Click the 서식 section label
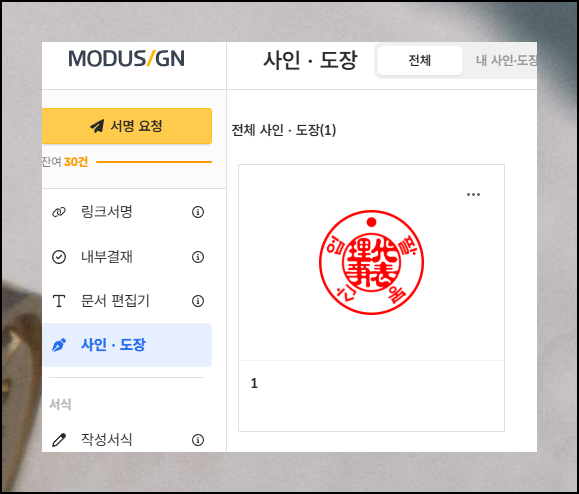The height and width of the screenshot is (494, 579). [60, 404]
